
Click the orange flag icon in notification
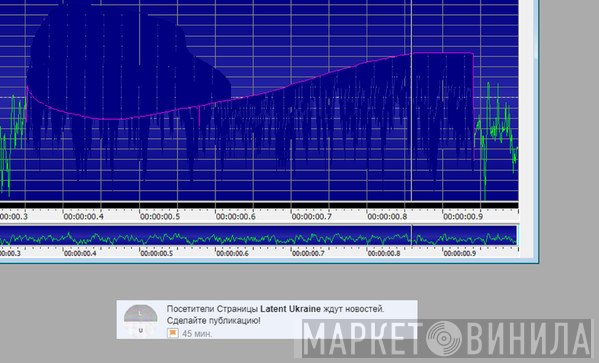pyautogui.click(x=173, y=333)
